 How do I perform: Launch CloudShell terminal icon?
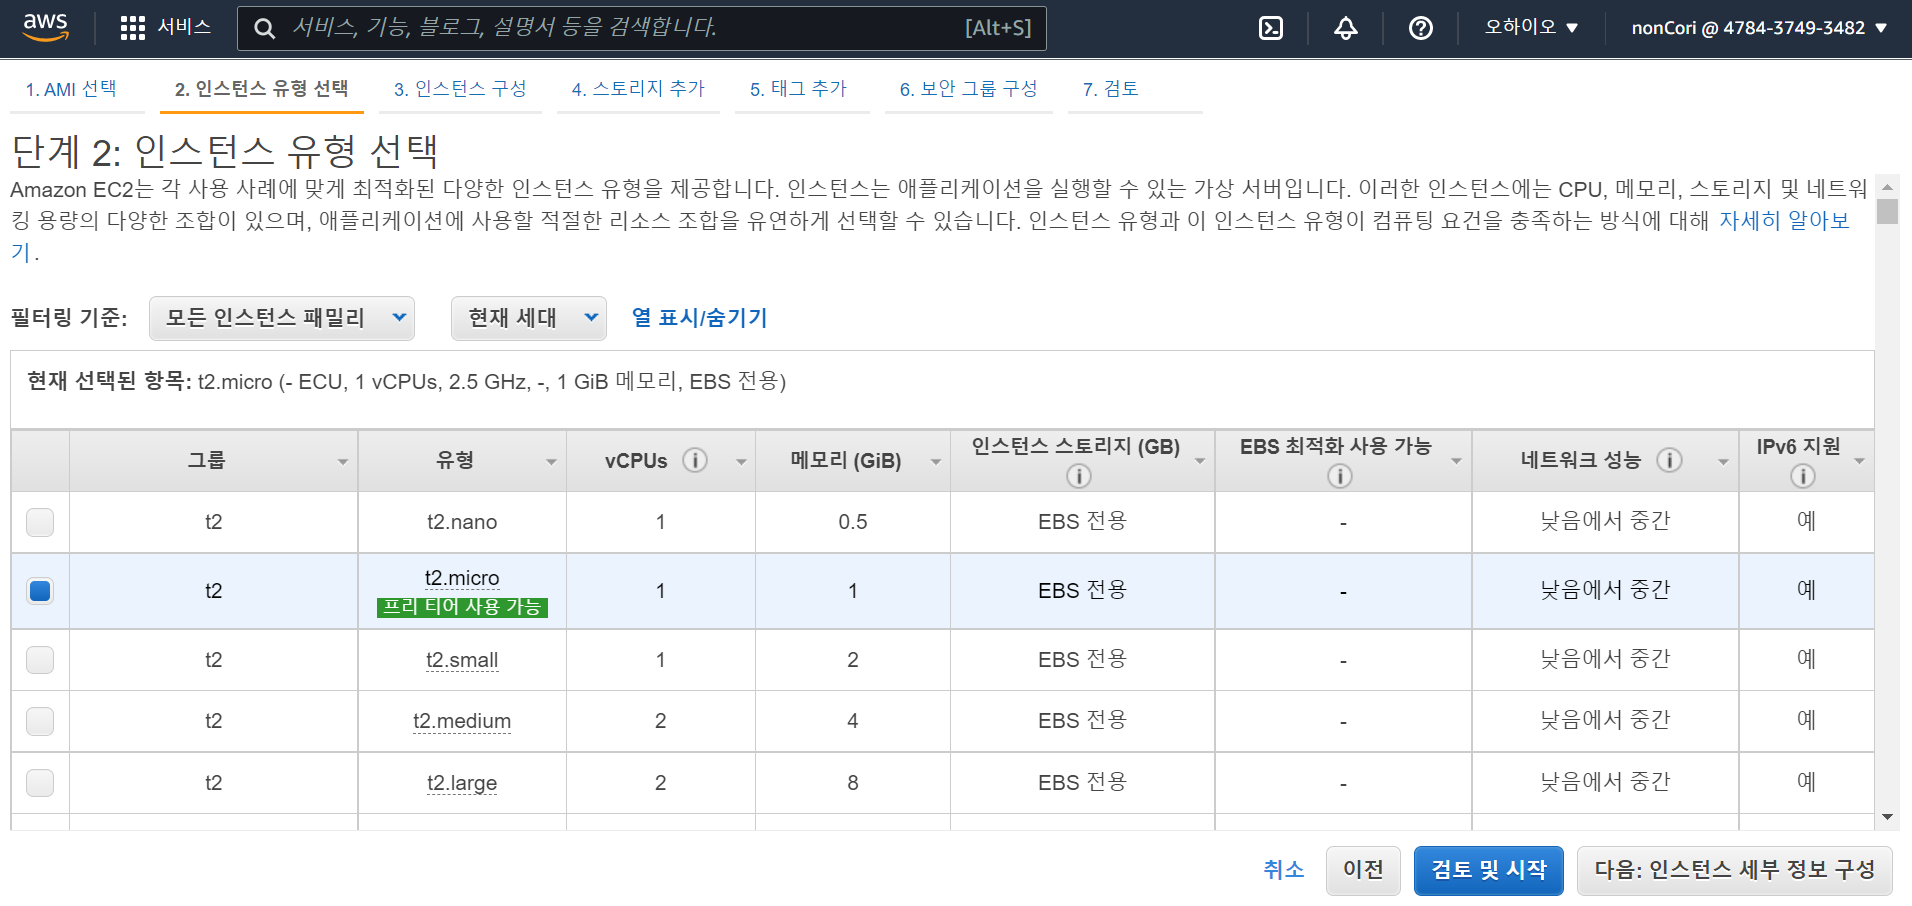click(x=1271, y=28)
